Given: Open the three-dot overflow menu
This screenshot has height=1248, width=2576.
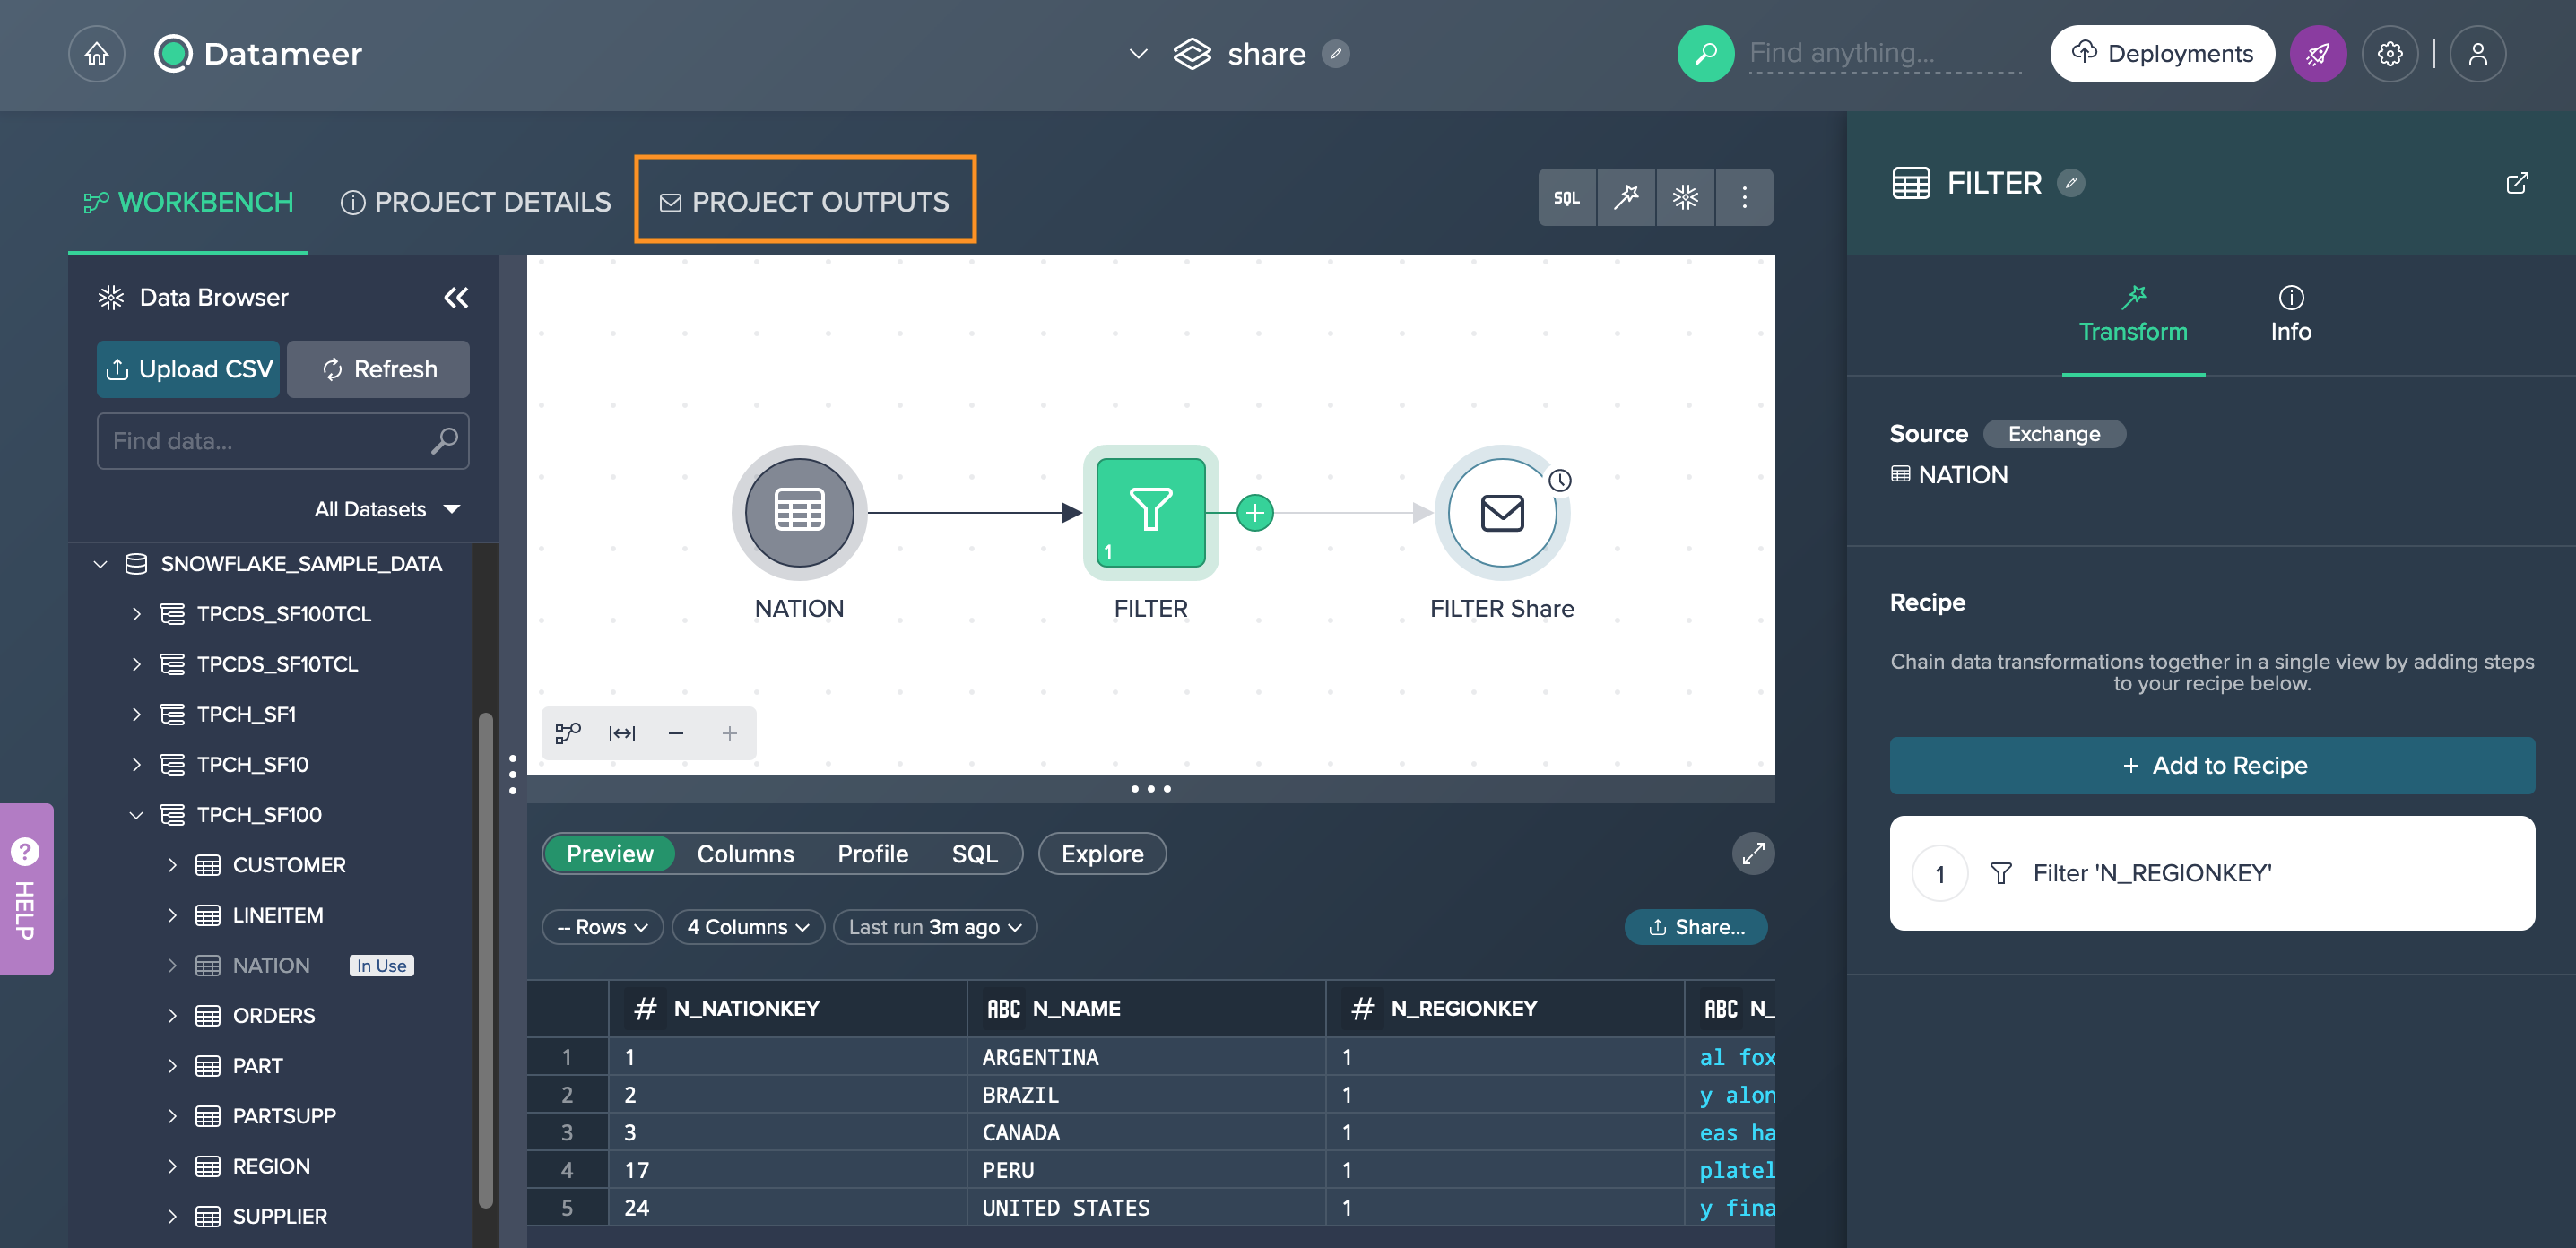Looking at the screenshot, I should click(1744, 197).
